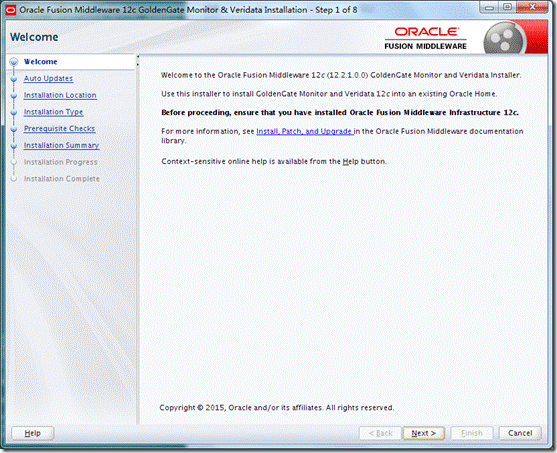557x453 pixels.
Task: Go to the Installation Type step
Action: [53, 112]
